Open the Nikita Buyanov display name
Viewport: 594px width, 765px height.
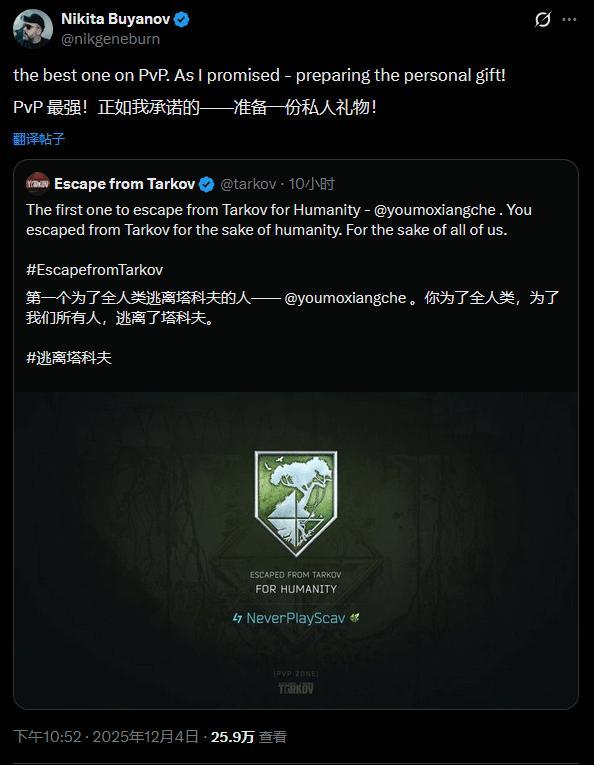(x=116, y=19)
